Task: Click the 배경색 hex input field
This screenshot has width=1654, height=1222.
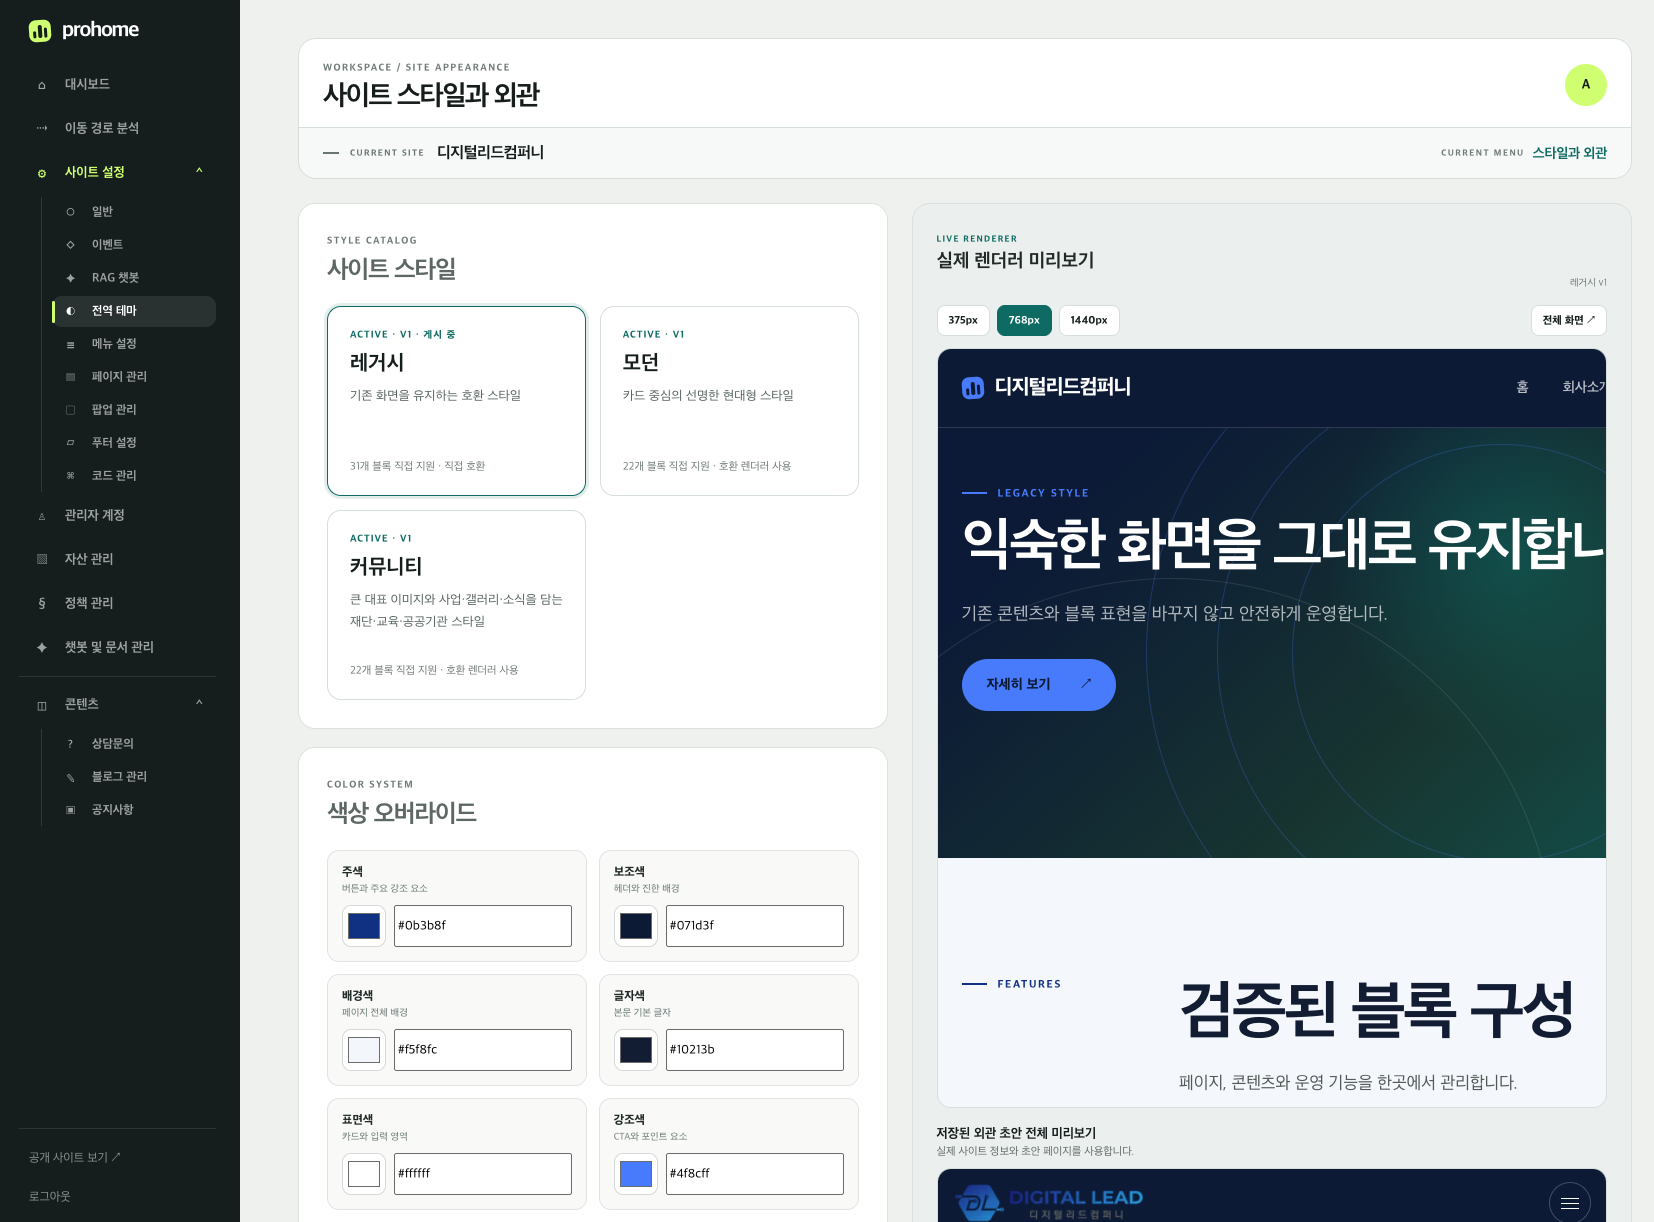Action: [x=483, y=1050]
